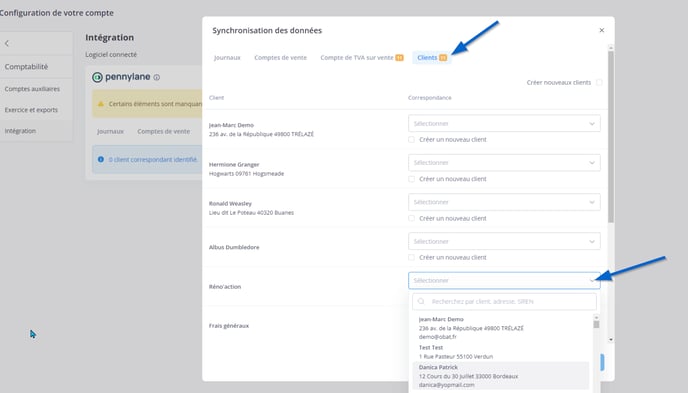688x393 pixels.
Task: Click the Pennylane logo icon
Action: click(97, 77)
